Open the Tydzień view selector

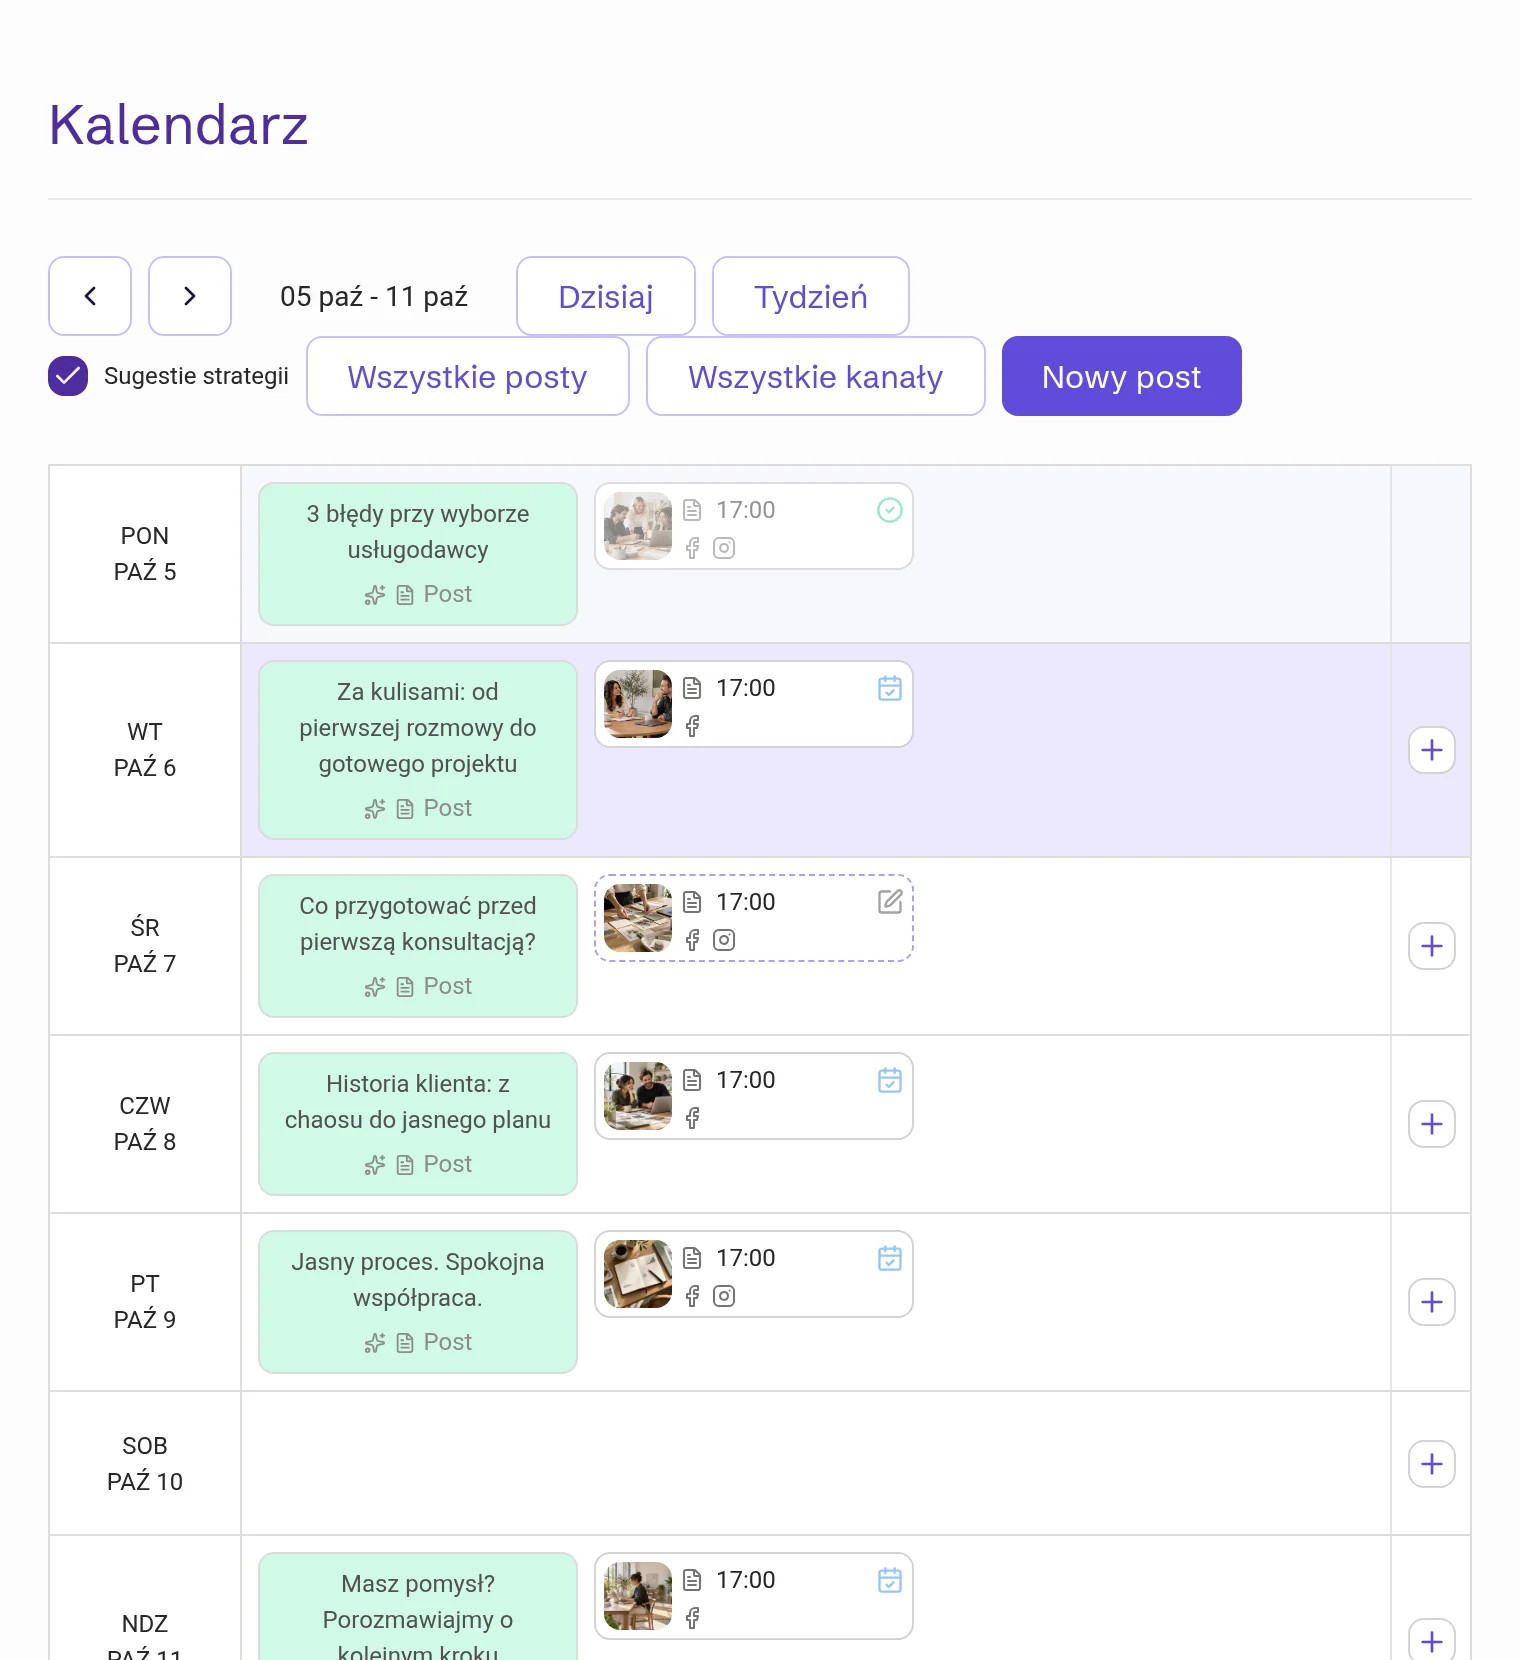pos(811,296)
